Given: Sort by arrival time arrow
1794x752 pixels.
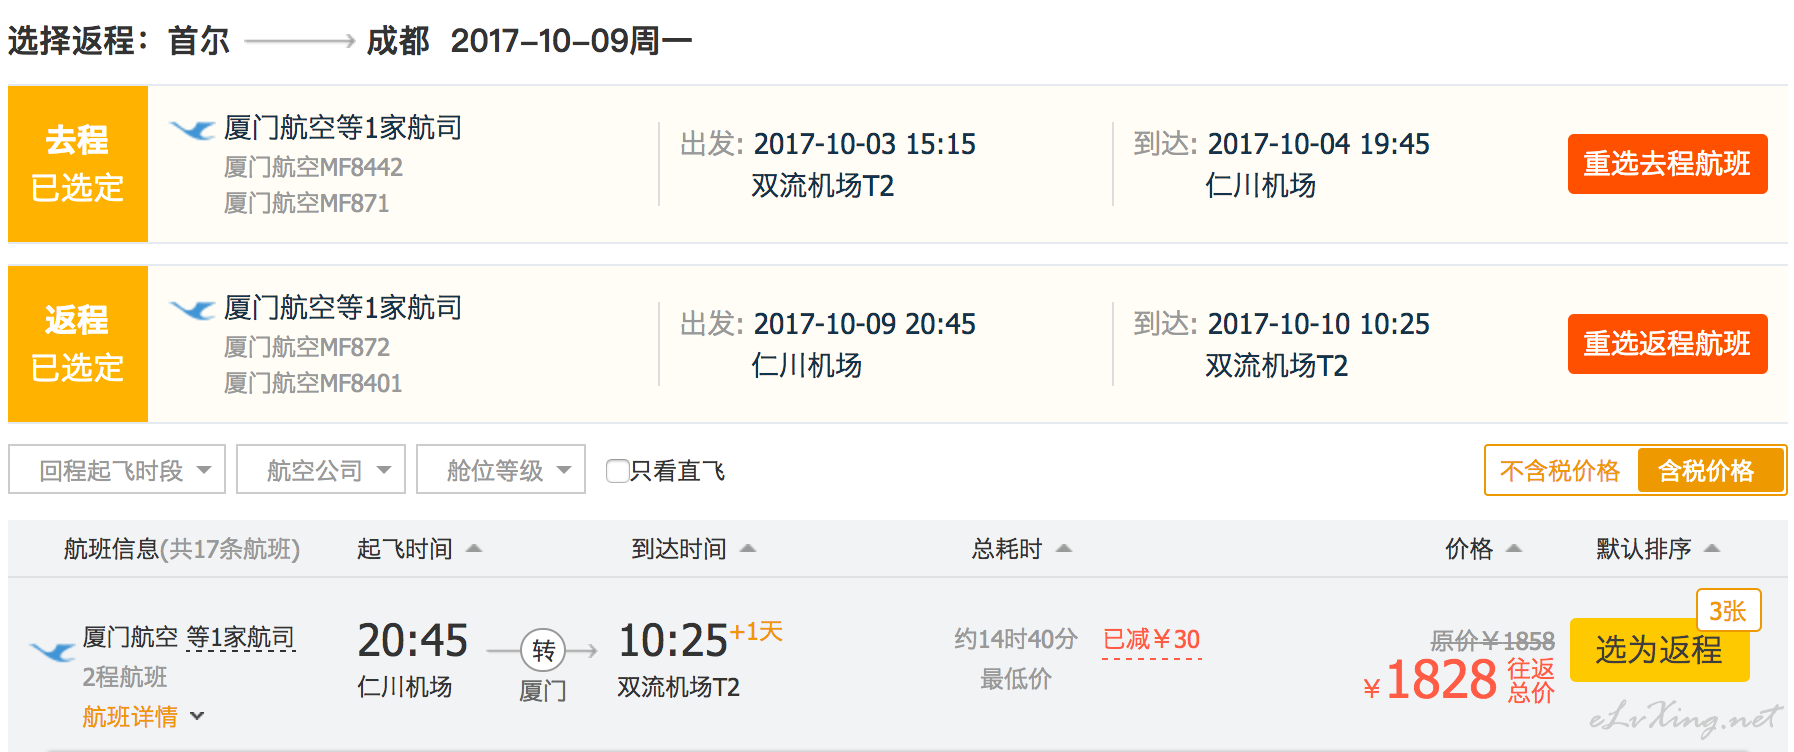Looking at the screenshot, I should click(x=748, y=548).
